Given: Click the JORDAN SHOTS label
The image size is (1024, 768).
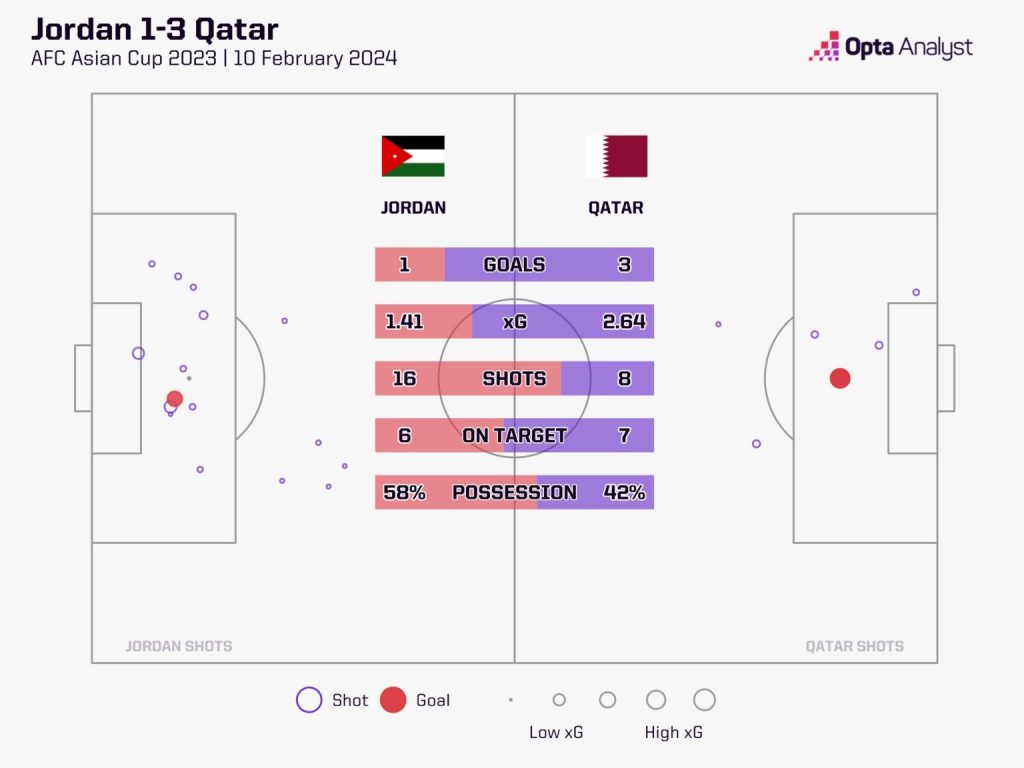Looking at the screenshot, I should [x=179, y=646].
